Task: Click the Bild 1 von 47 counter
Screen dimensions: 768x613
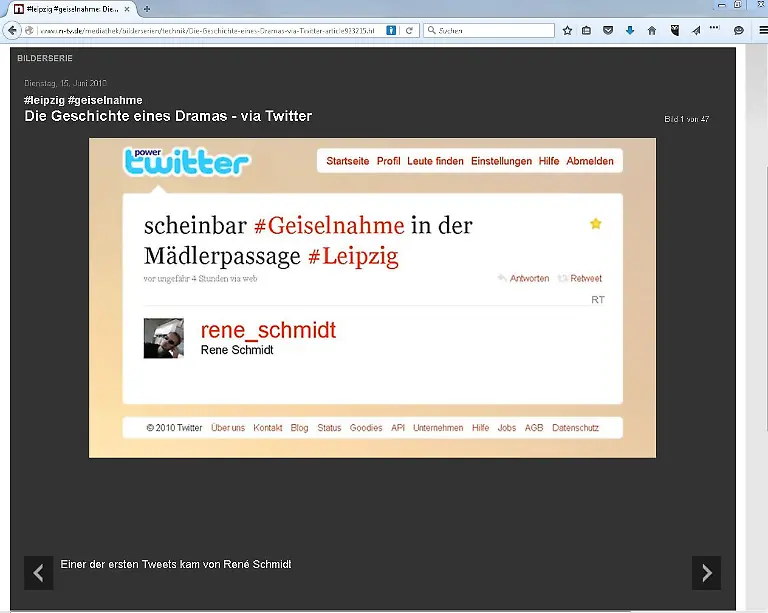Action: pos(686,119)
